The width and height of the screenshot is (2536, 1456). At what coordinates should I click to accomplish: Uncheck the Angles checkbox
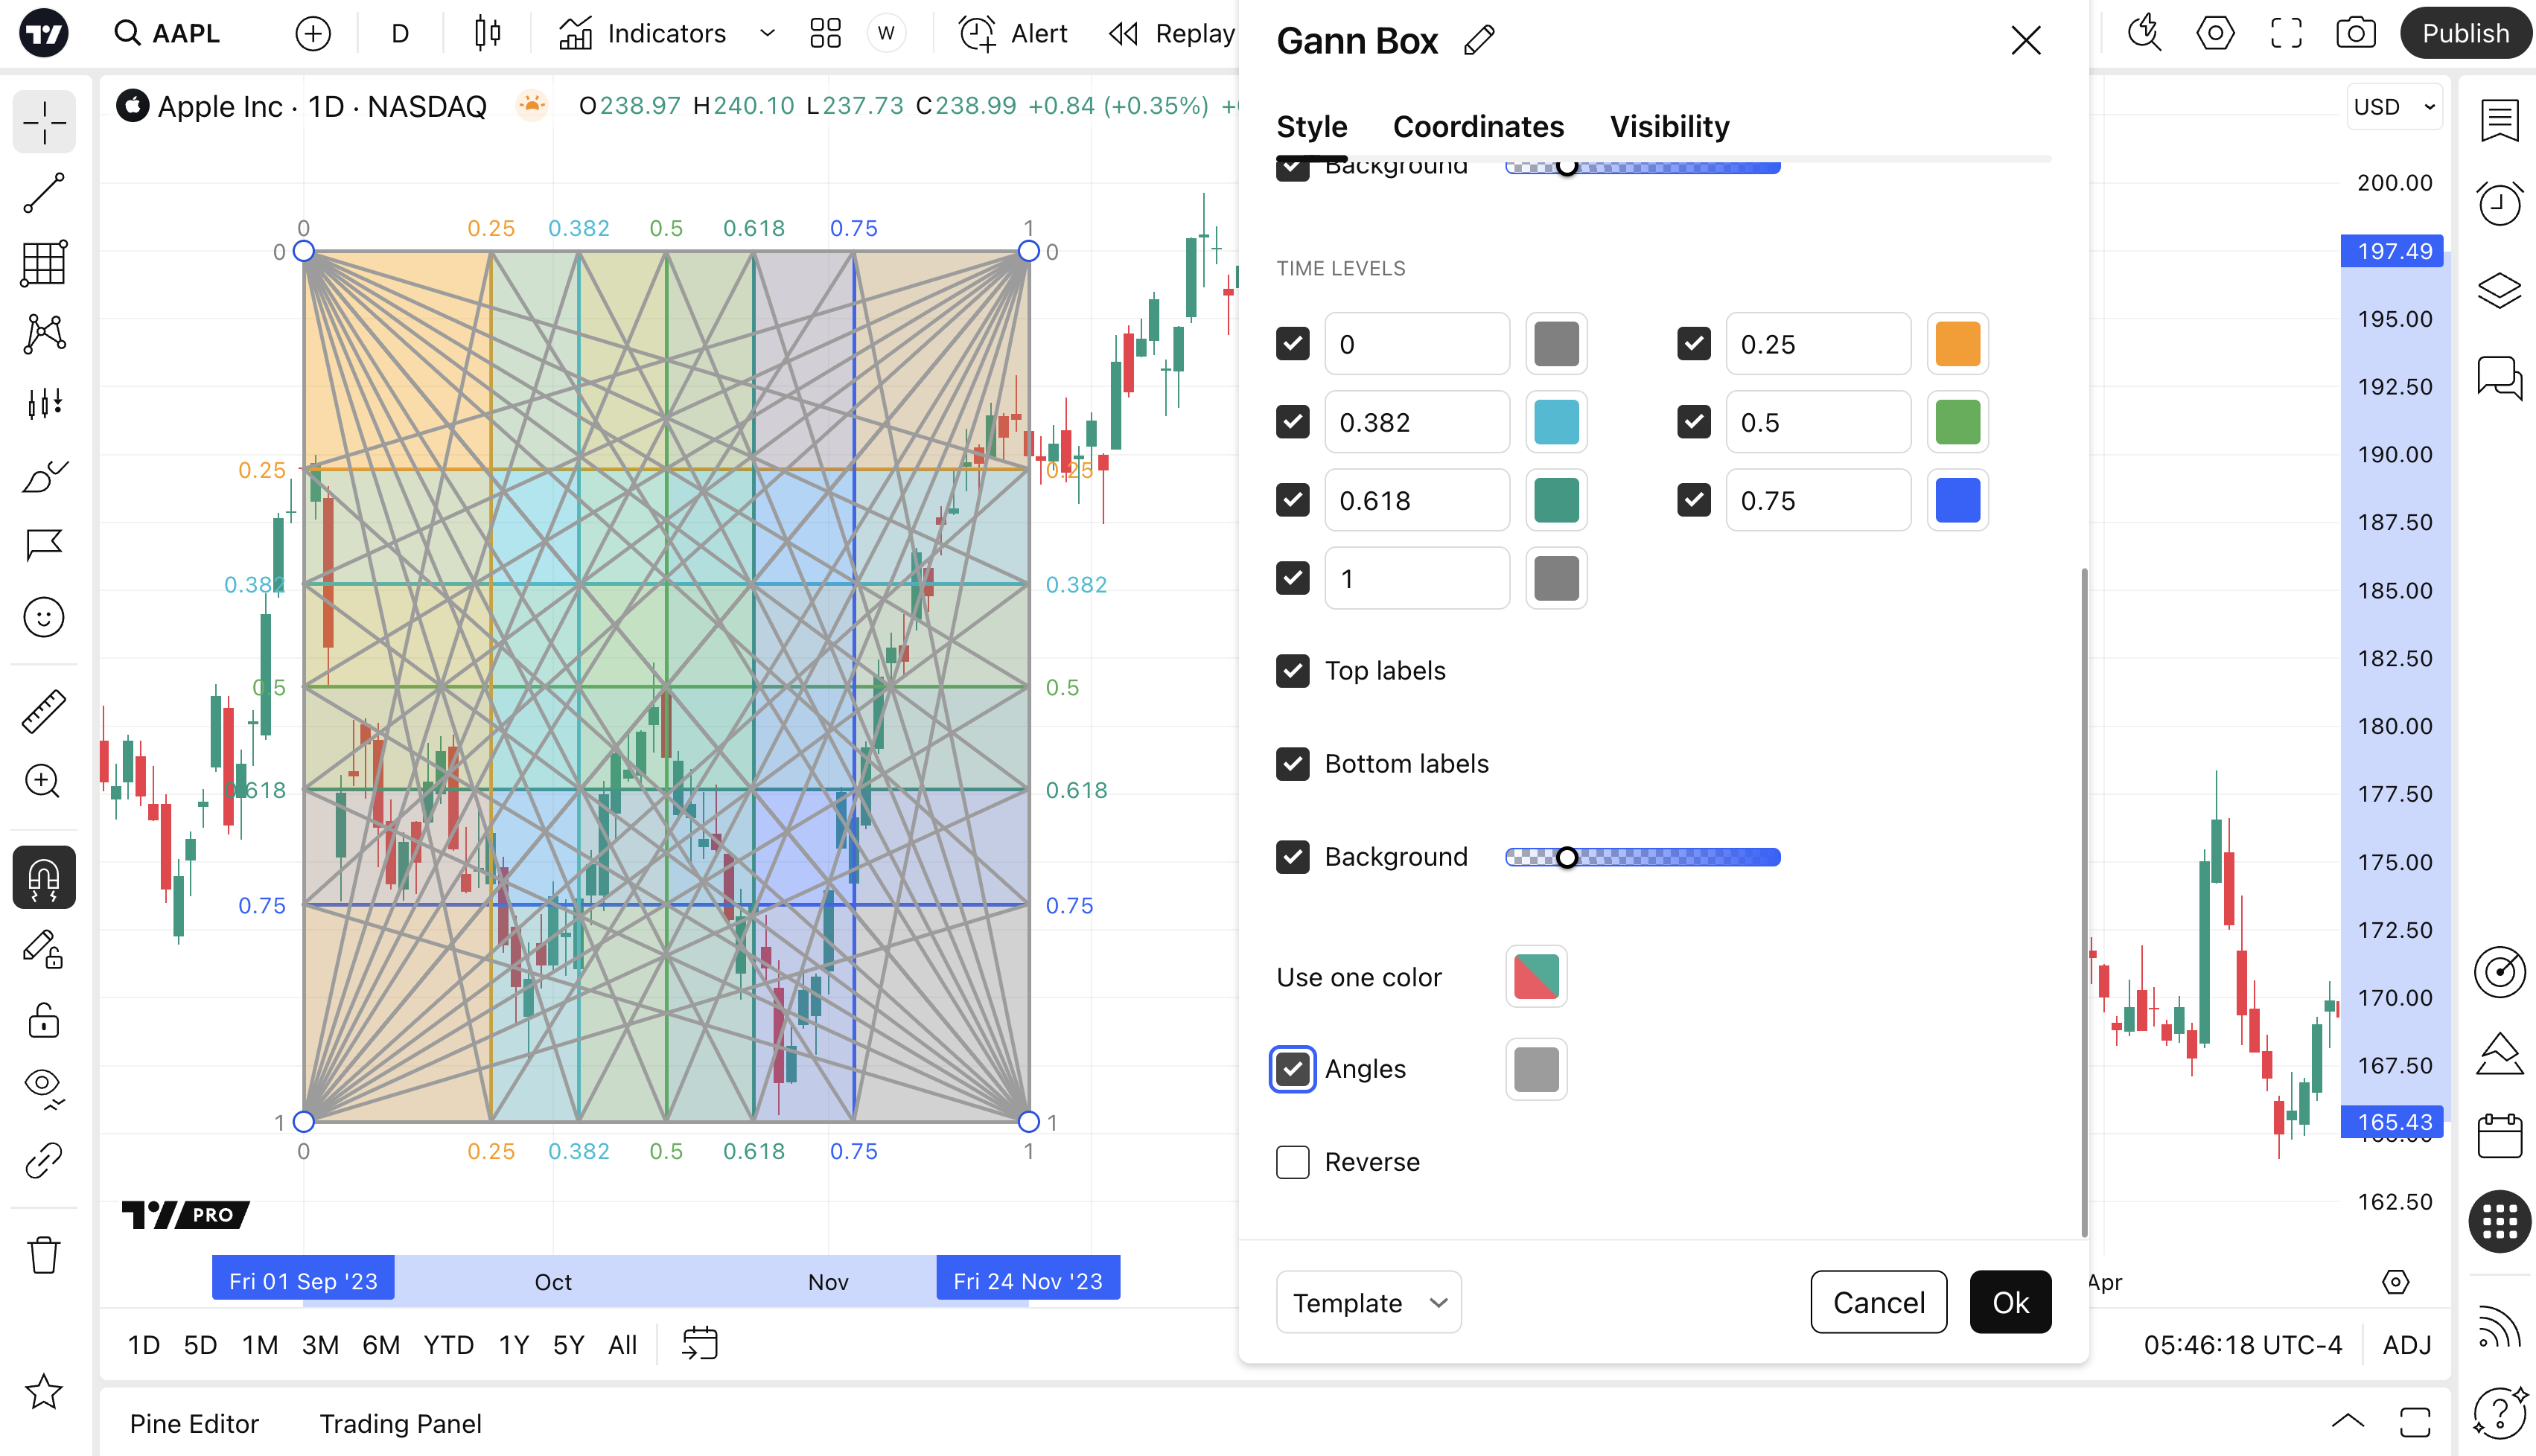point(1292,1069)
